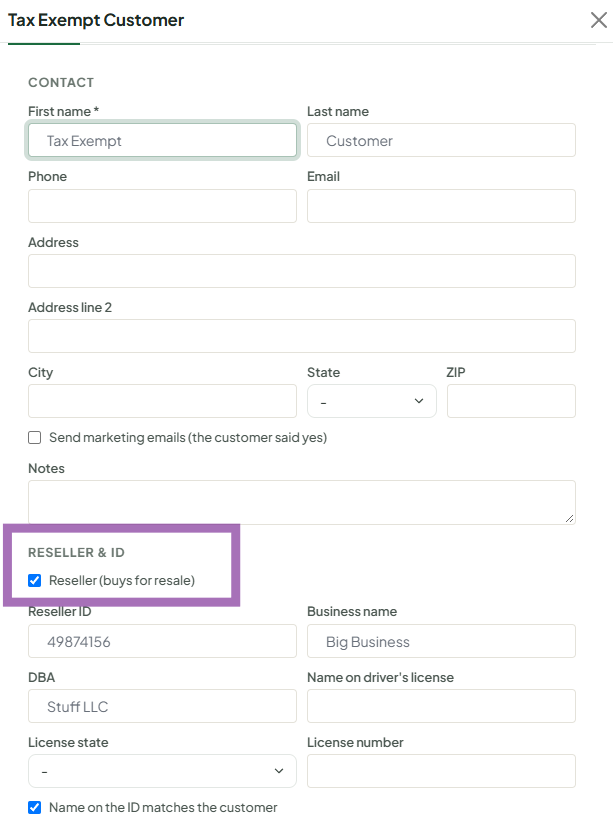Click the CONTACT section heading

tap(61, 82)
